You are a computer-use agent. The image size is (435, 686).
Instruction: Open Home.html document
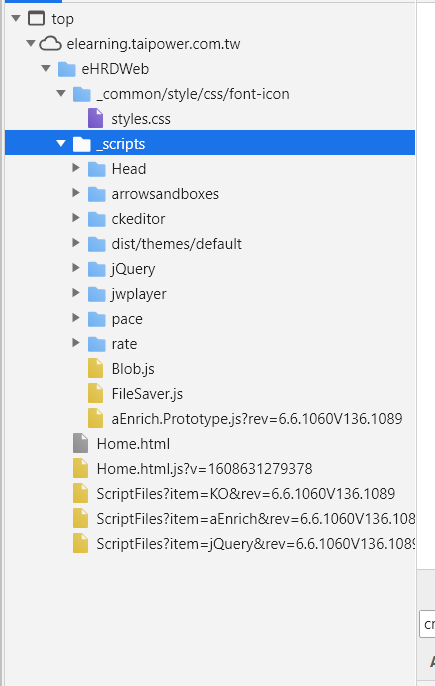tap(133, 444)
